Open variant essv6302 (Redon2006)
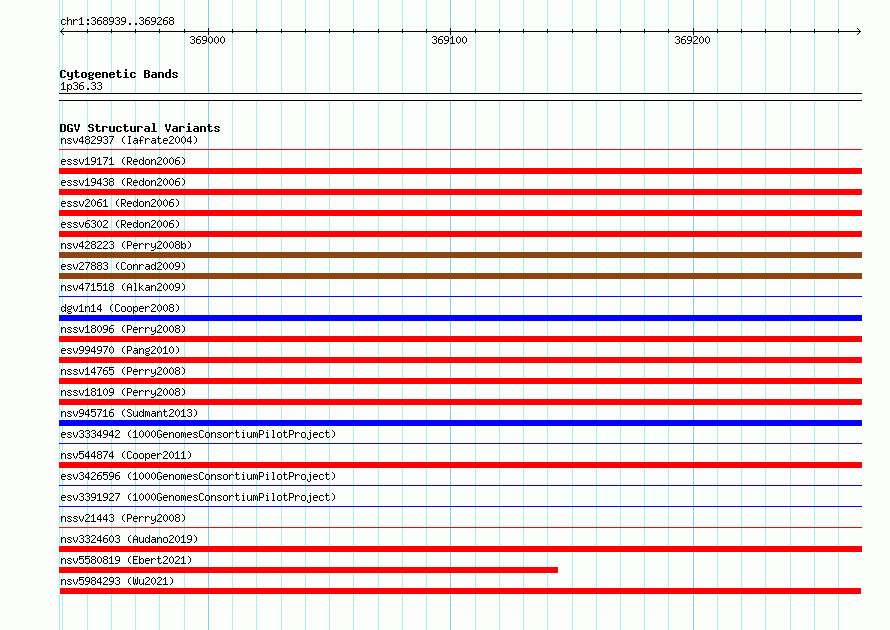 pos(120,224)
